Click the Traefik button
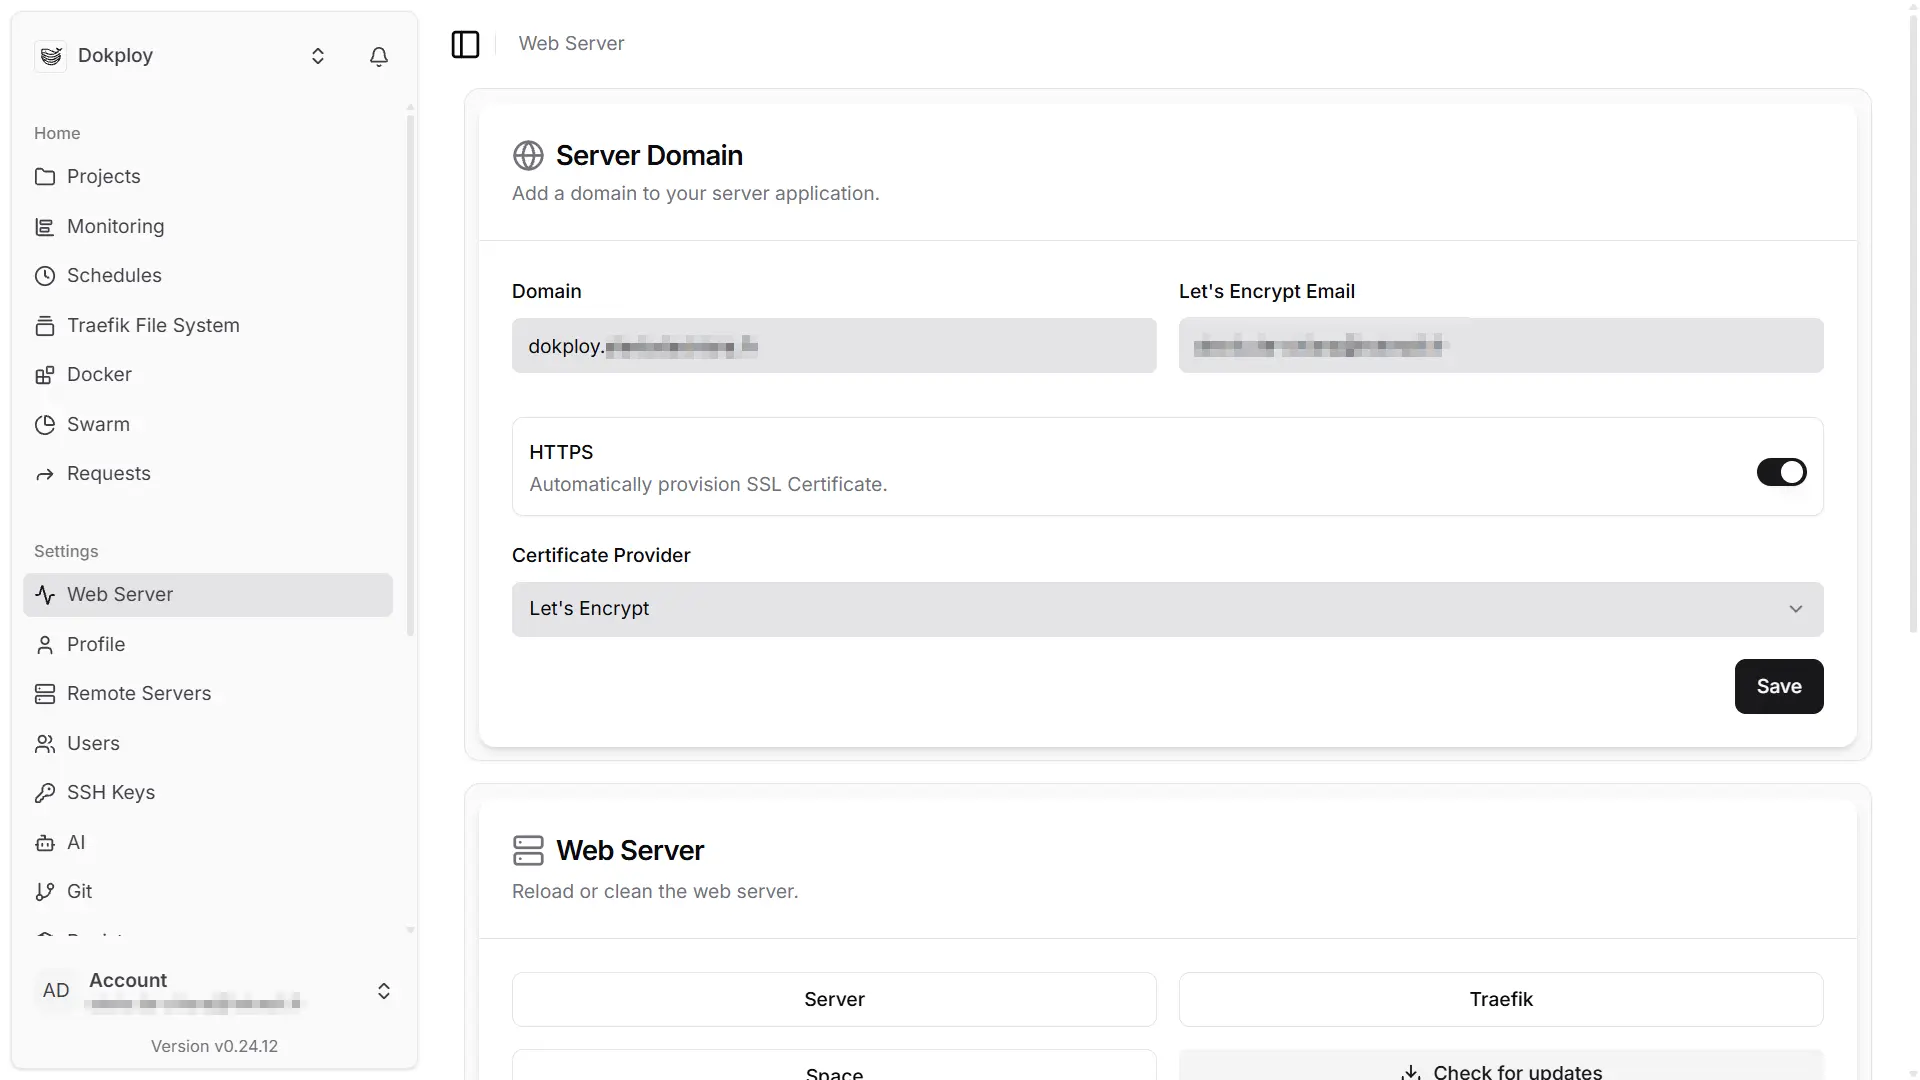The width and height of the screenshot is (1920, 1080). (1500, 999)
